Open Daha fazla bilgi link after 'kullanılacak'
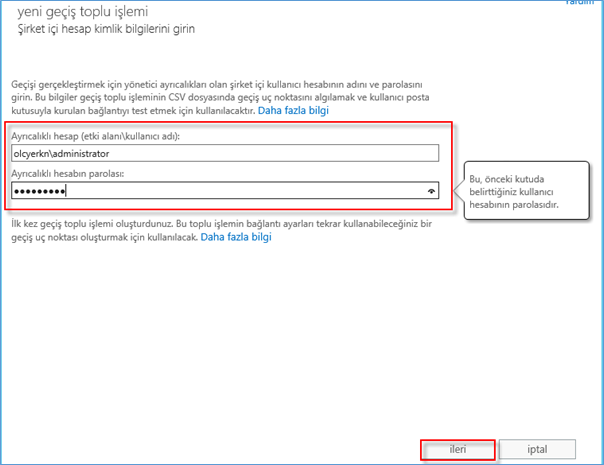 click(236, 237)
